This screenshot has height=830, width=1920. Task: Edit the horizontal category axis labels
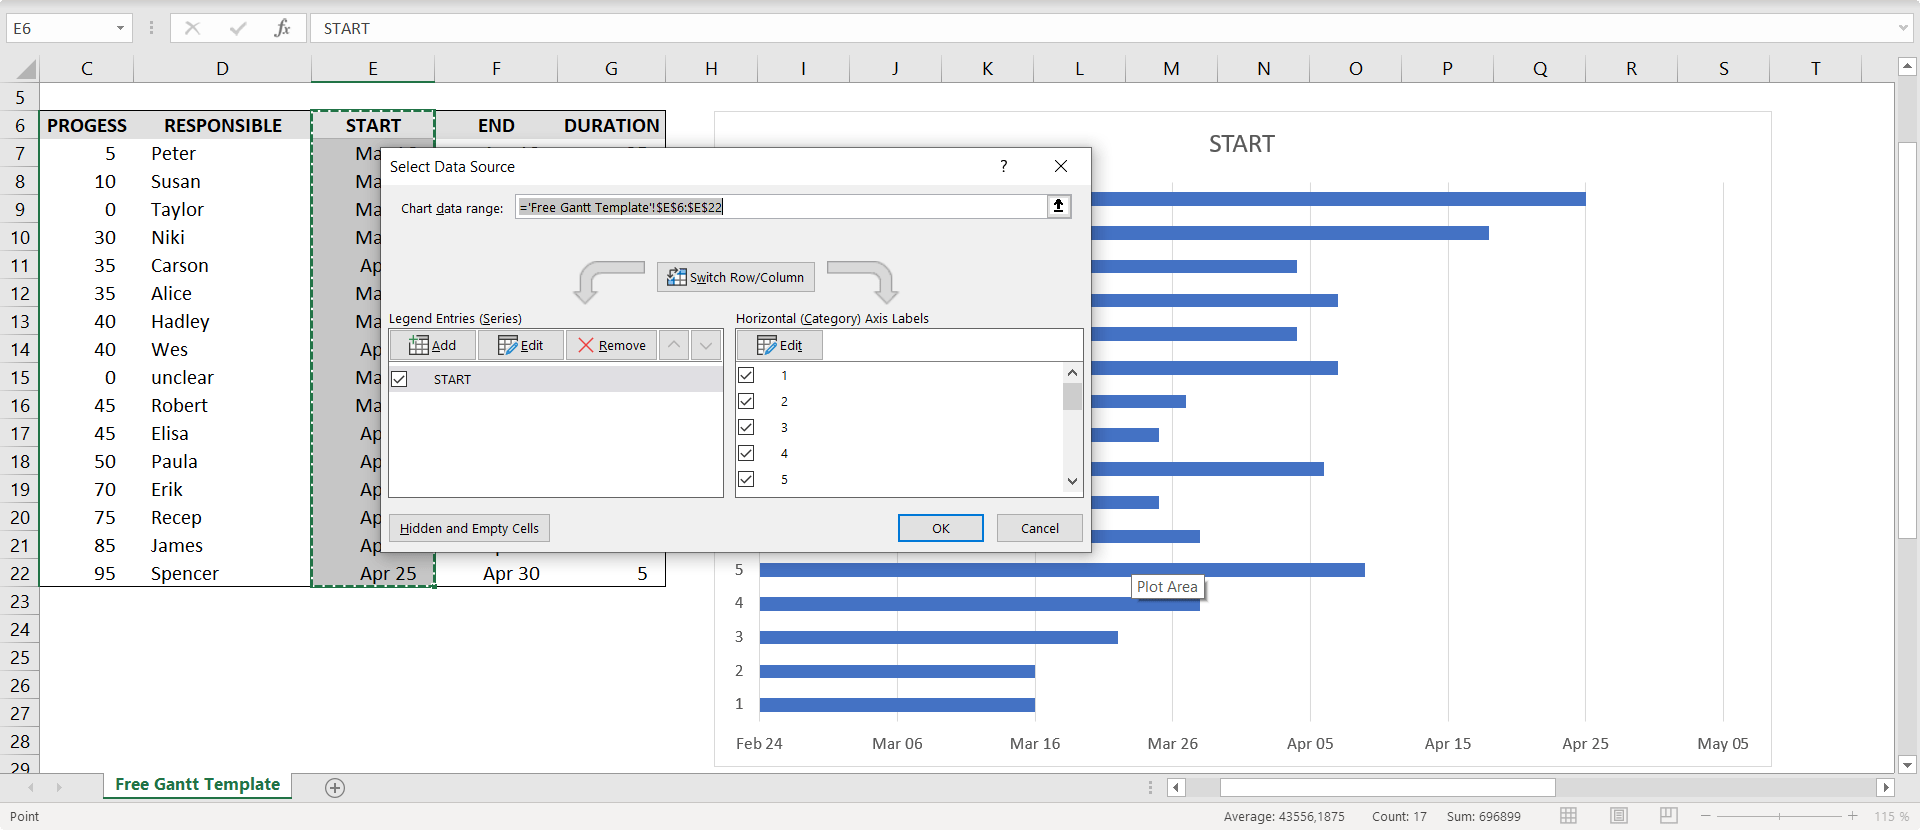pos(780,345)
